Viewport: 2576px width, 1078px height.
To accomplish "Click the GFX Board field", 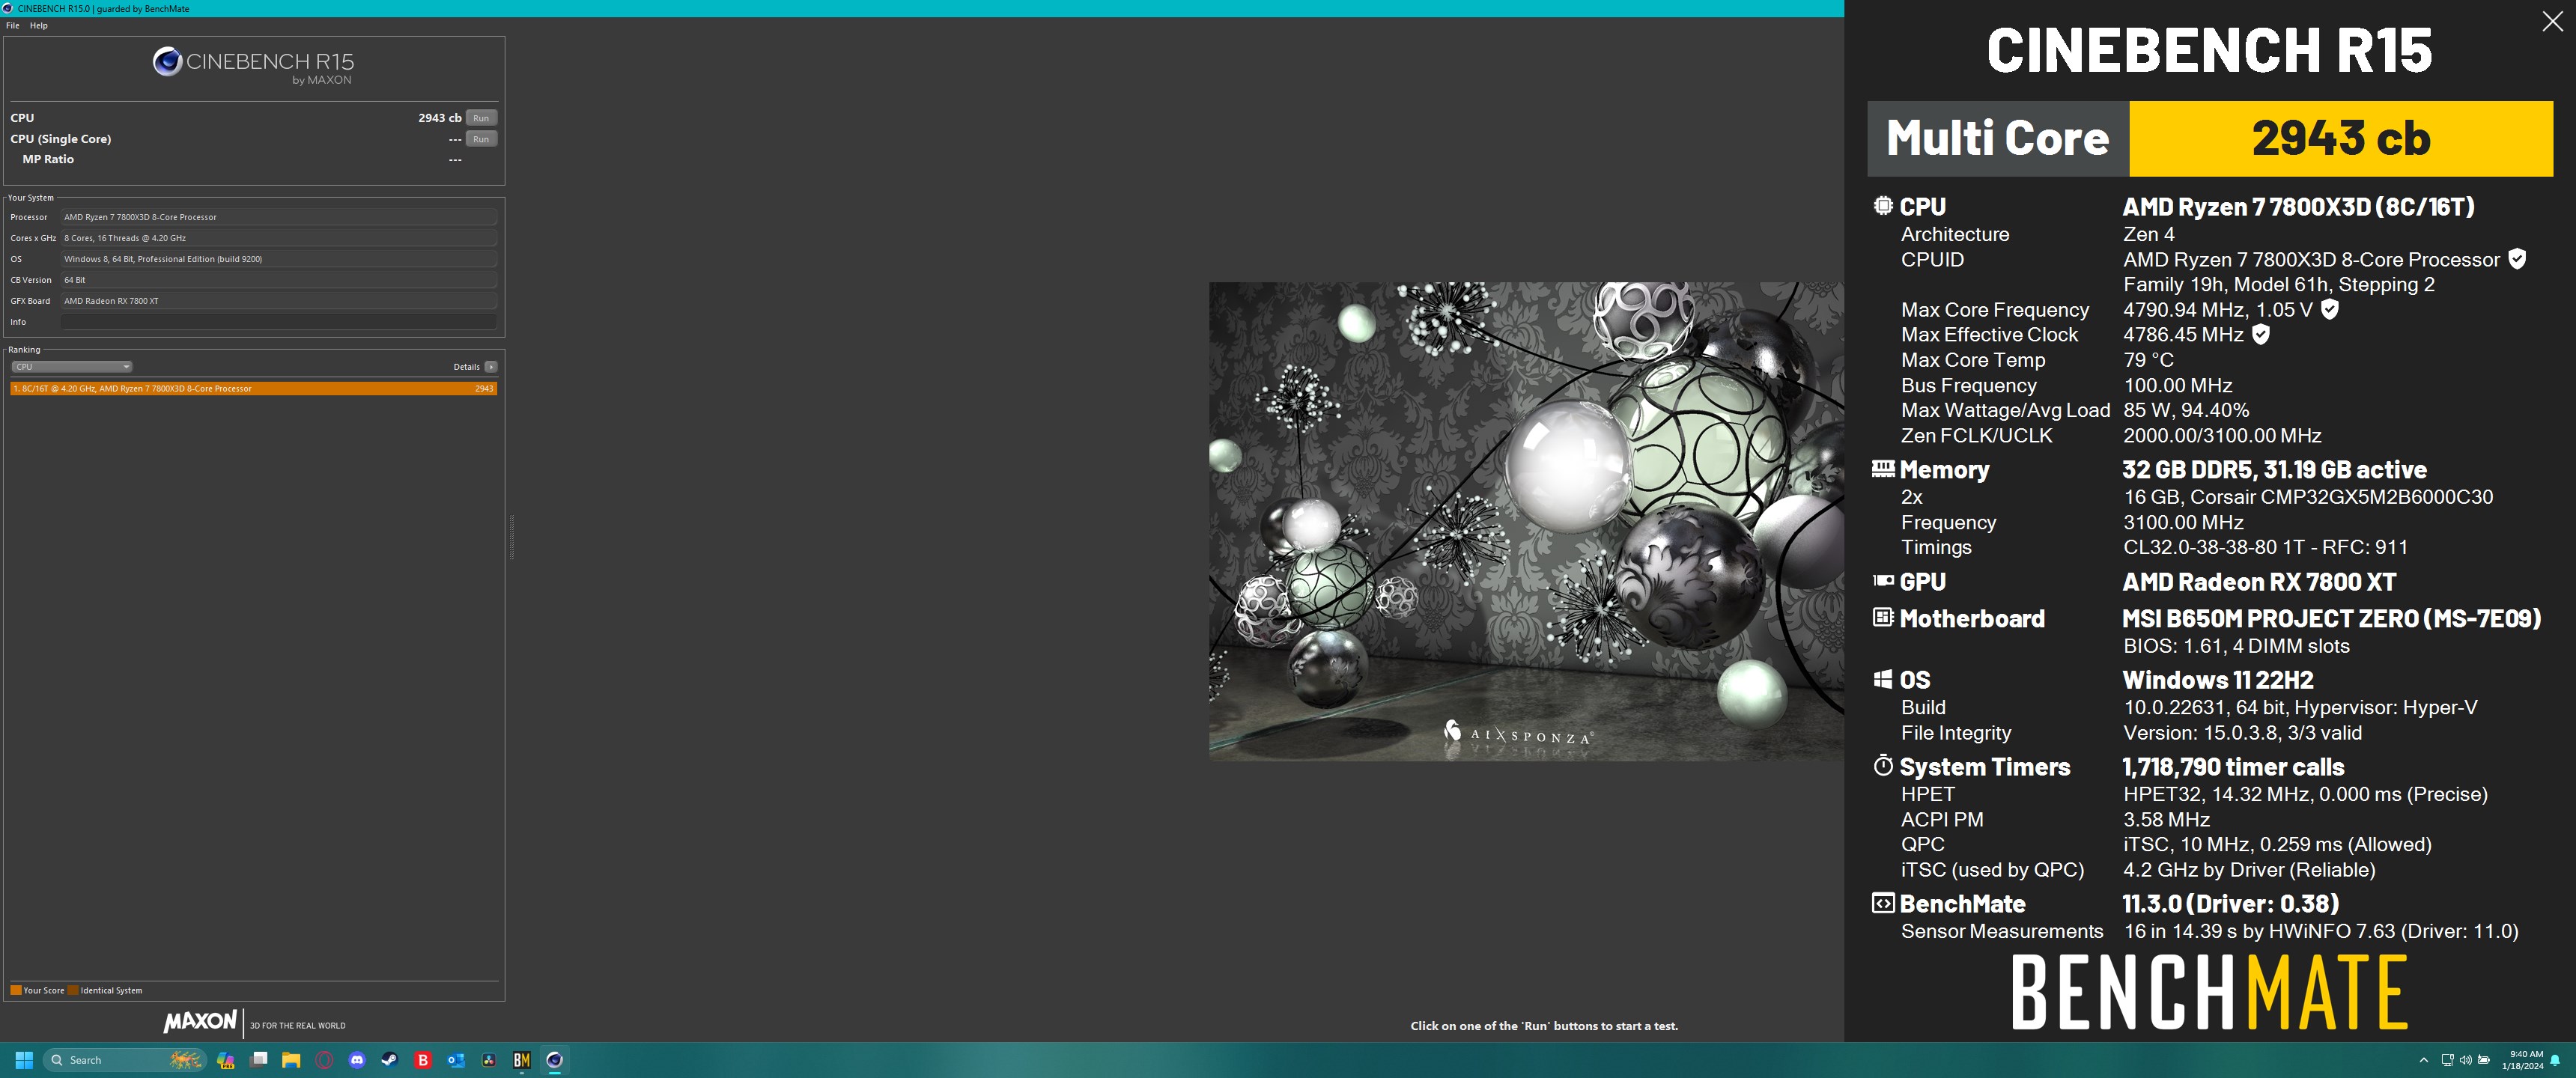I will click(x=279, y=301).
